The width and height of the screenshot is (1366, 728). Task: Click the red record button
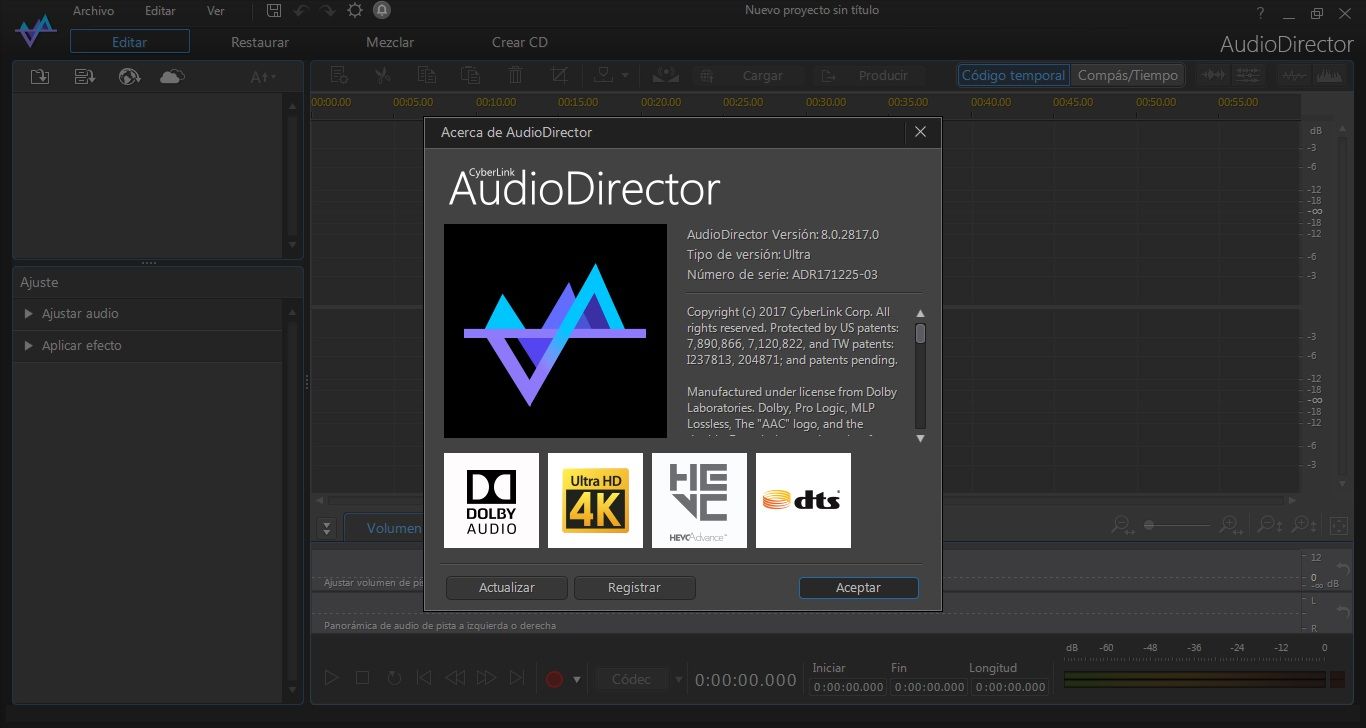554,679
